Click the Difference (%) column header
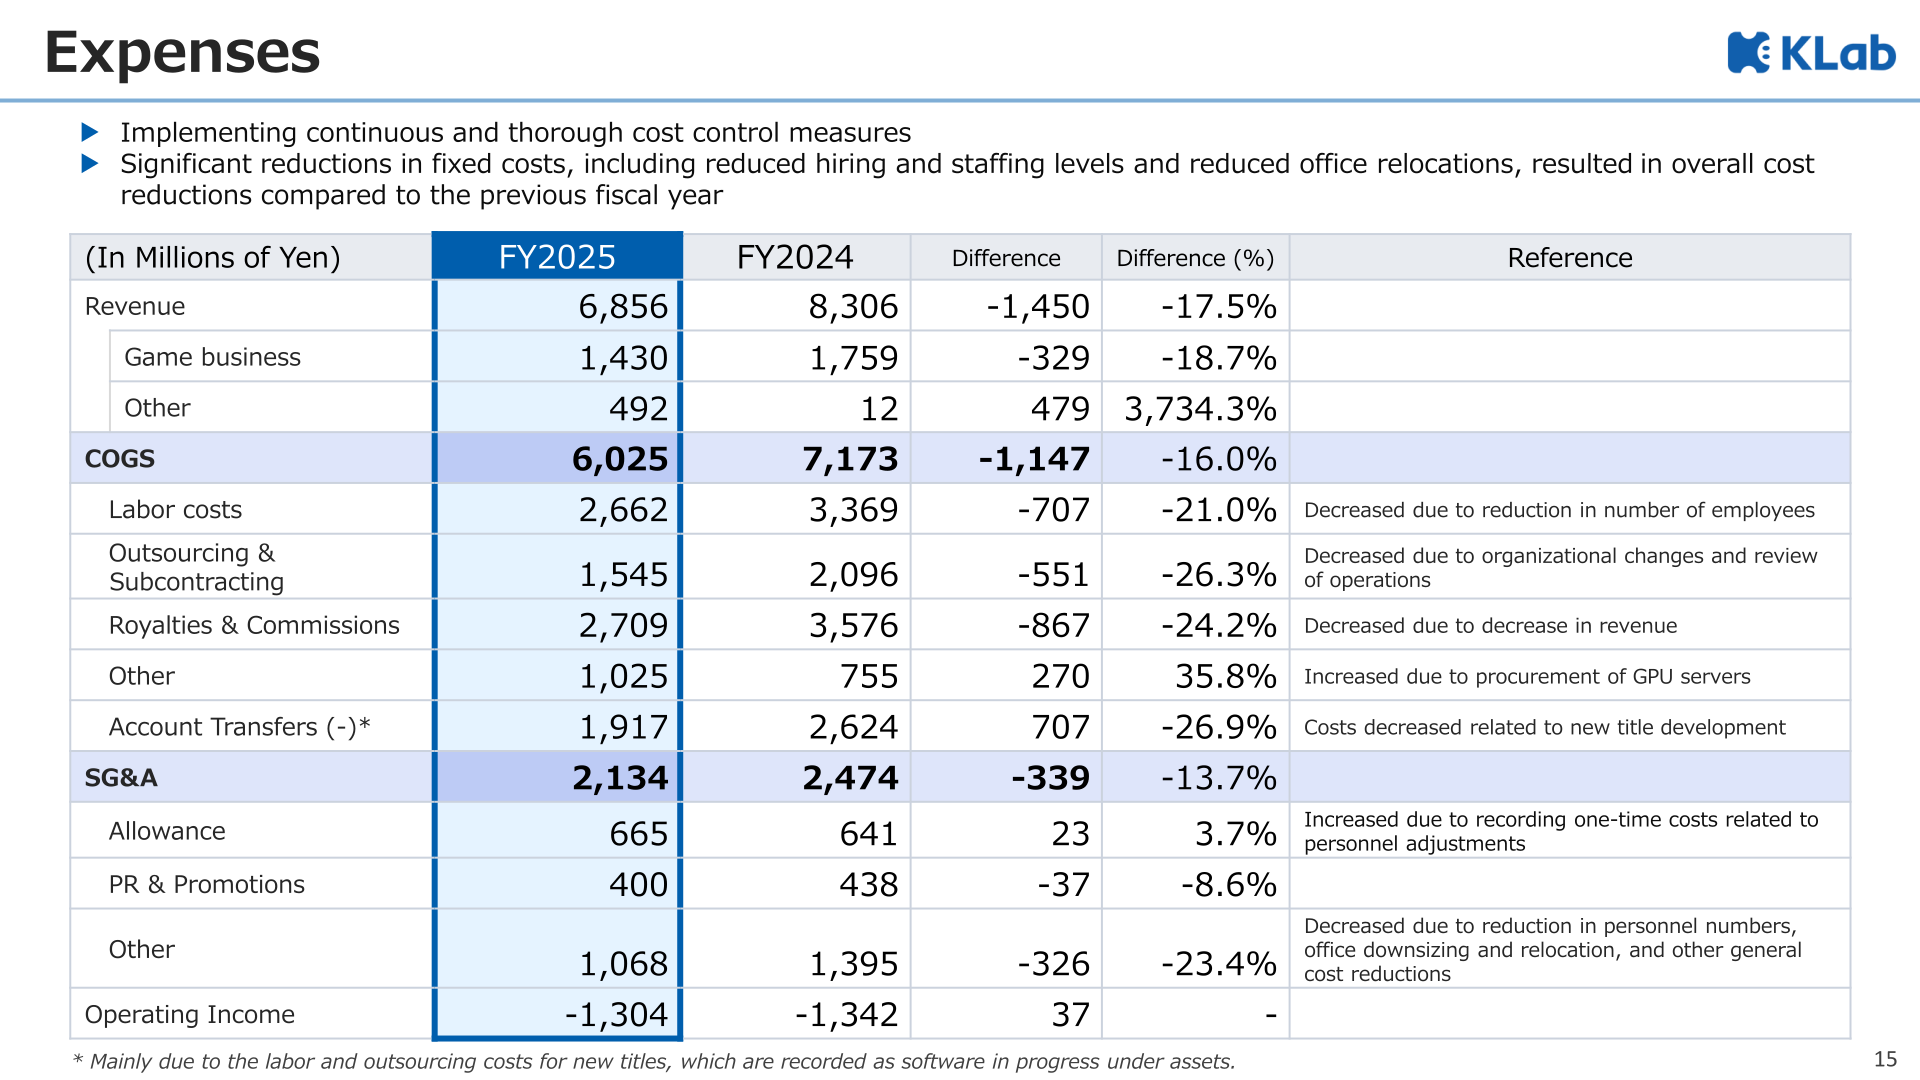Image resolution: width=1920 pixels, height=1080 pixels. [x=1195, y=258]
